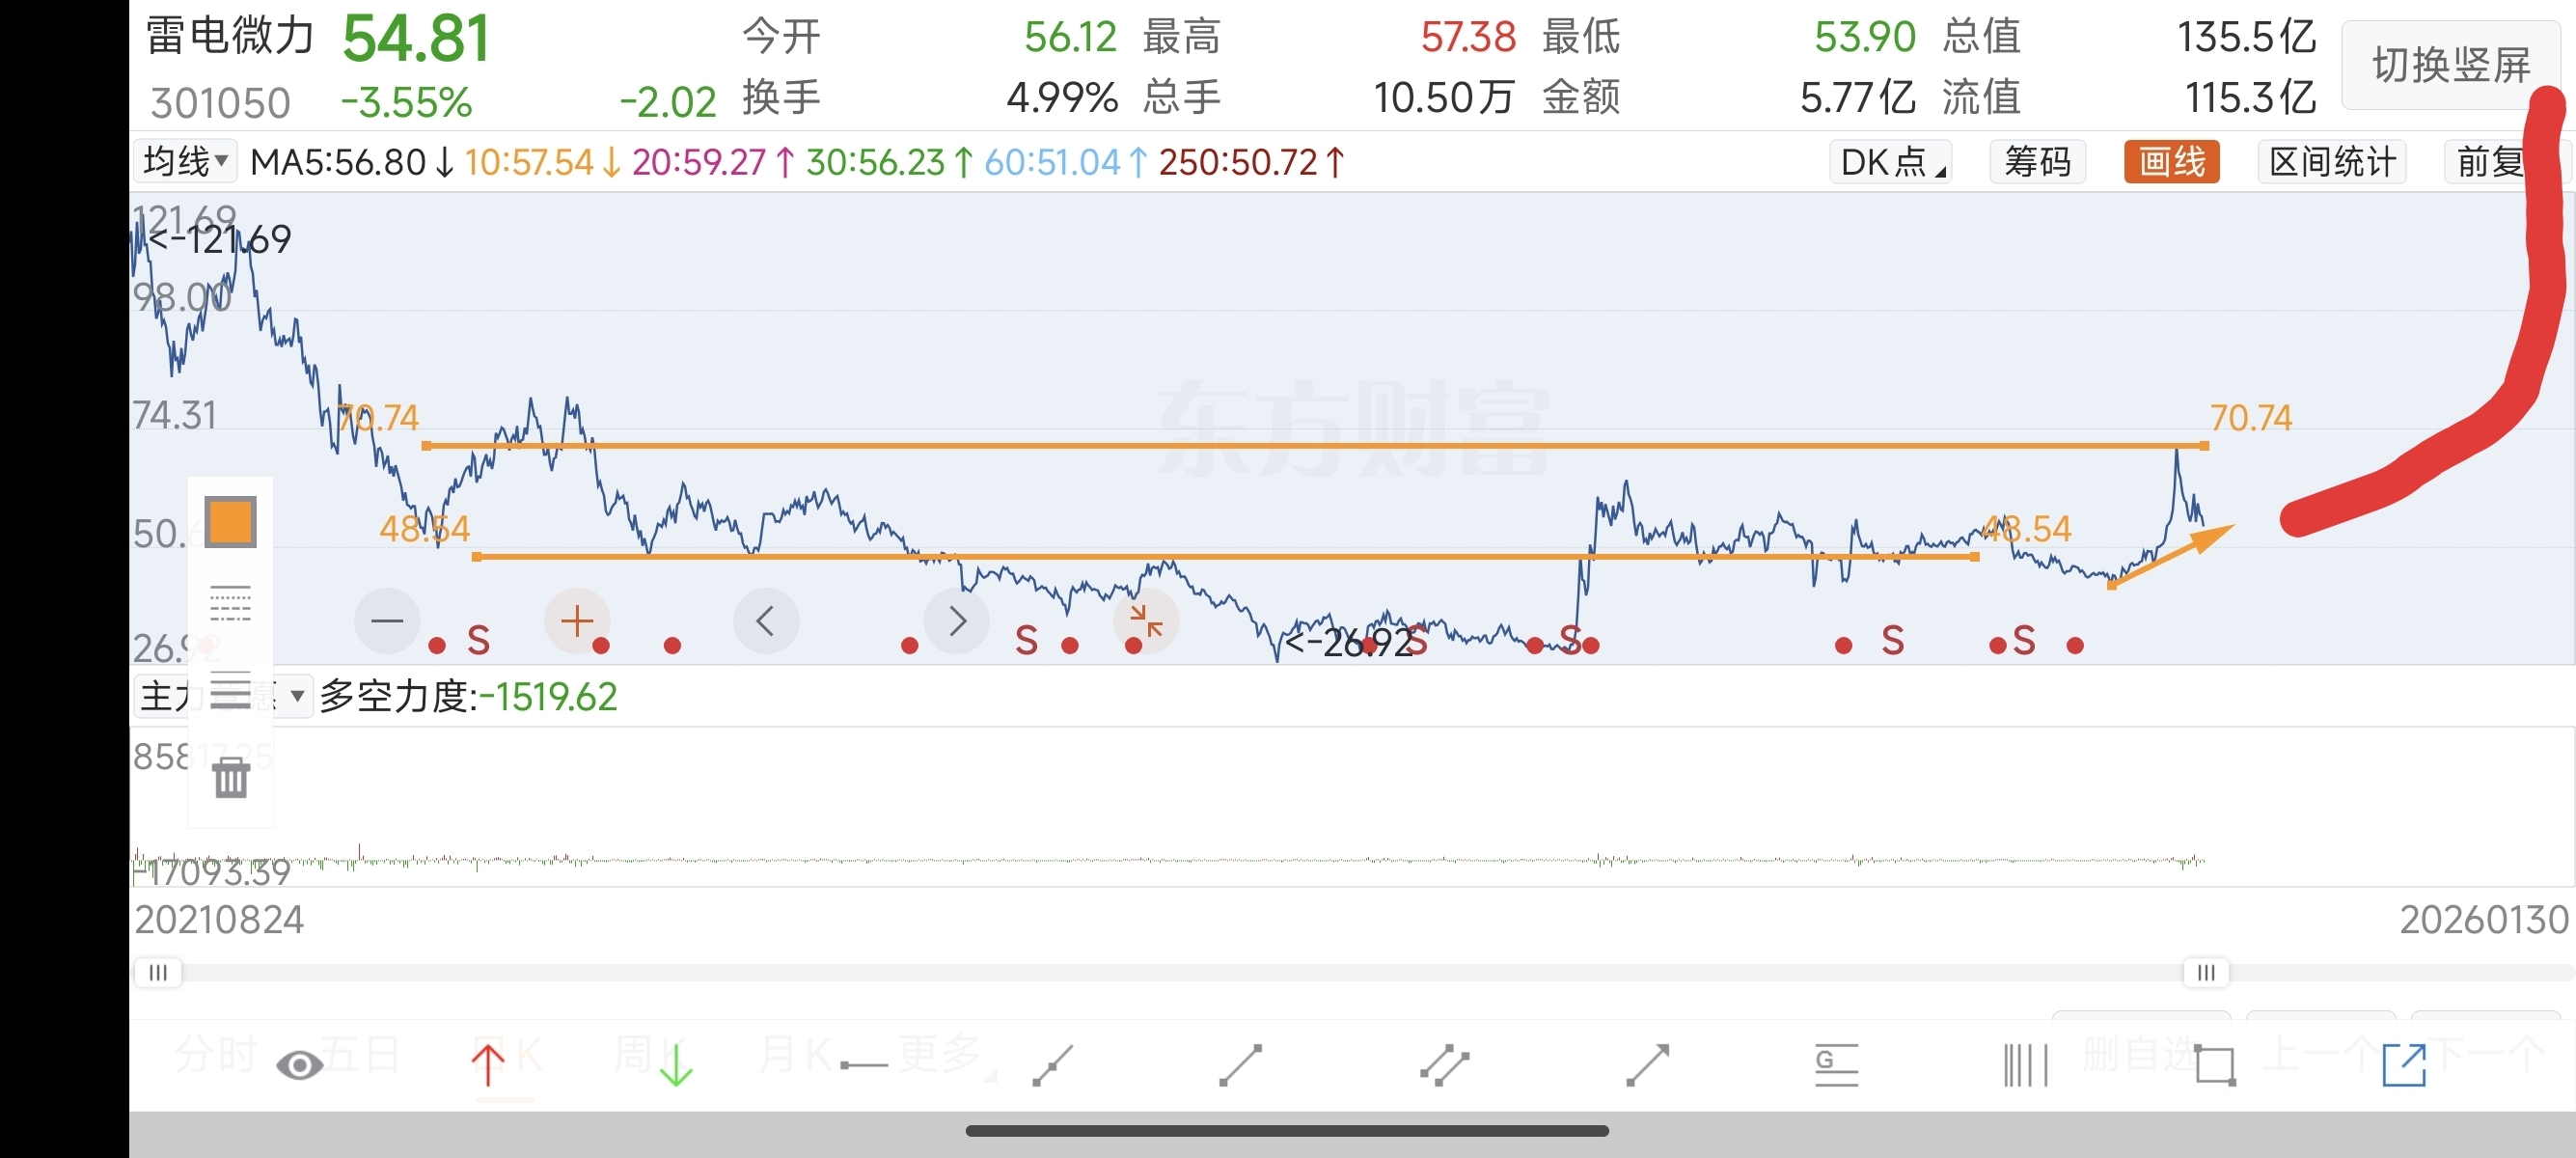Select the green down arrow drawing tool
2576x1158 pixels.
pyautogui.click(x=676, y=1065)
